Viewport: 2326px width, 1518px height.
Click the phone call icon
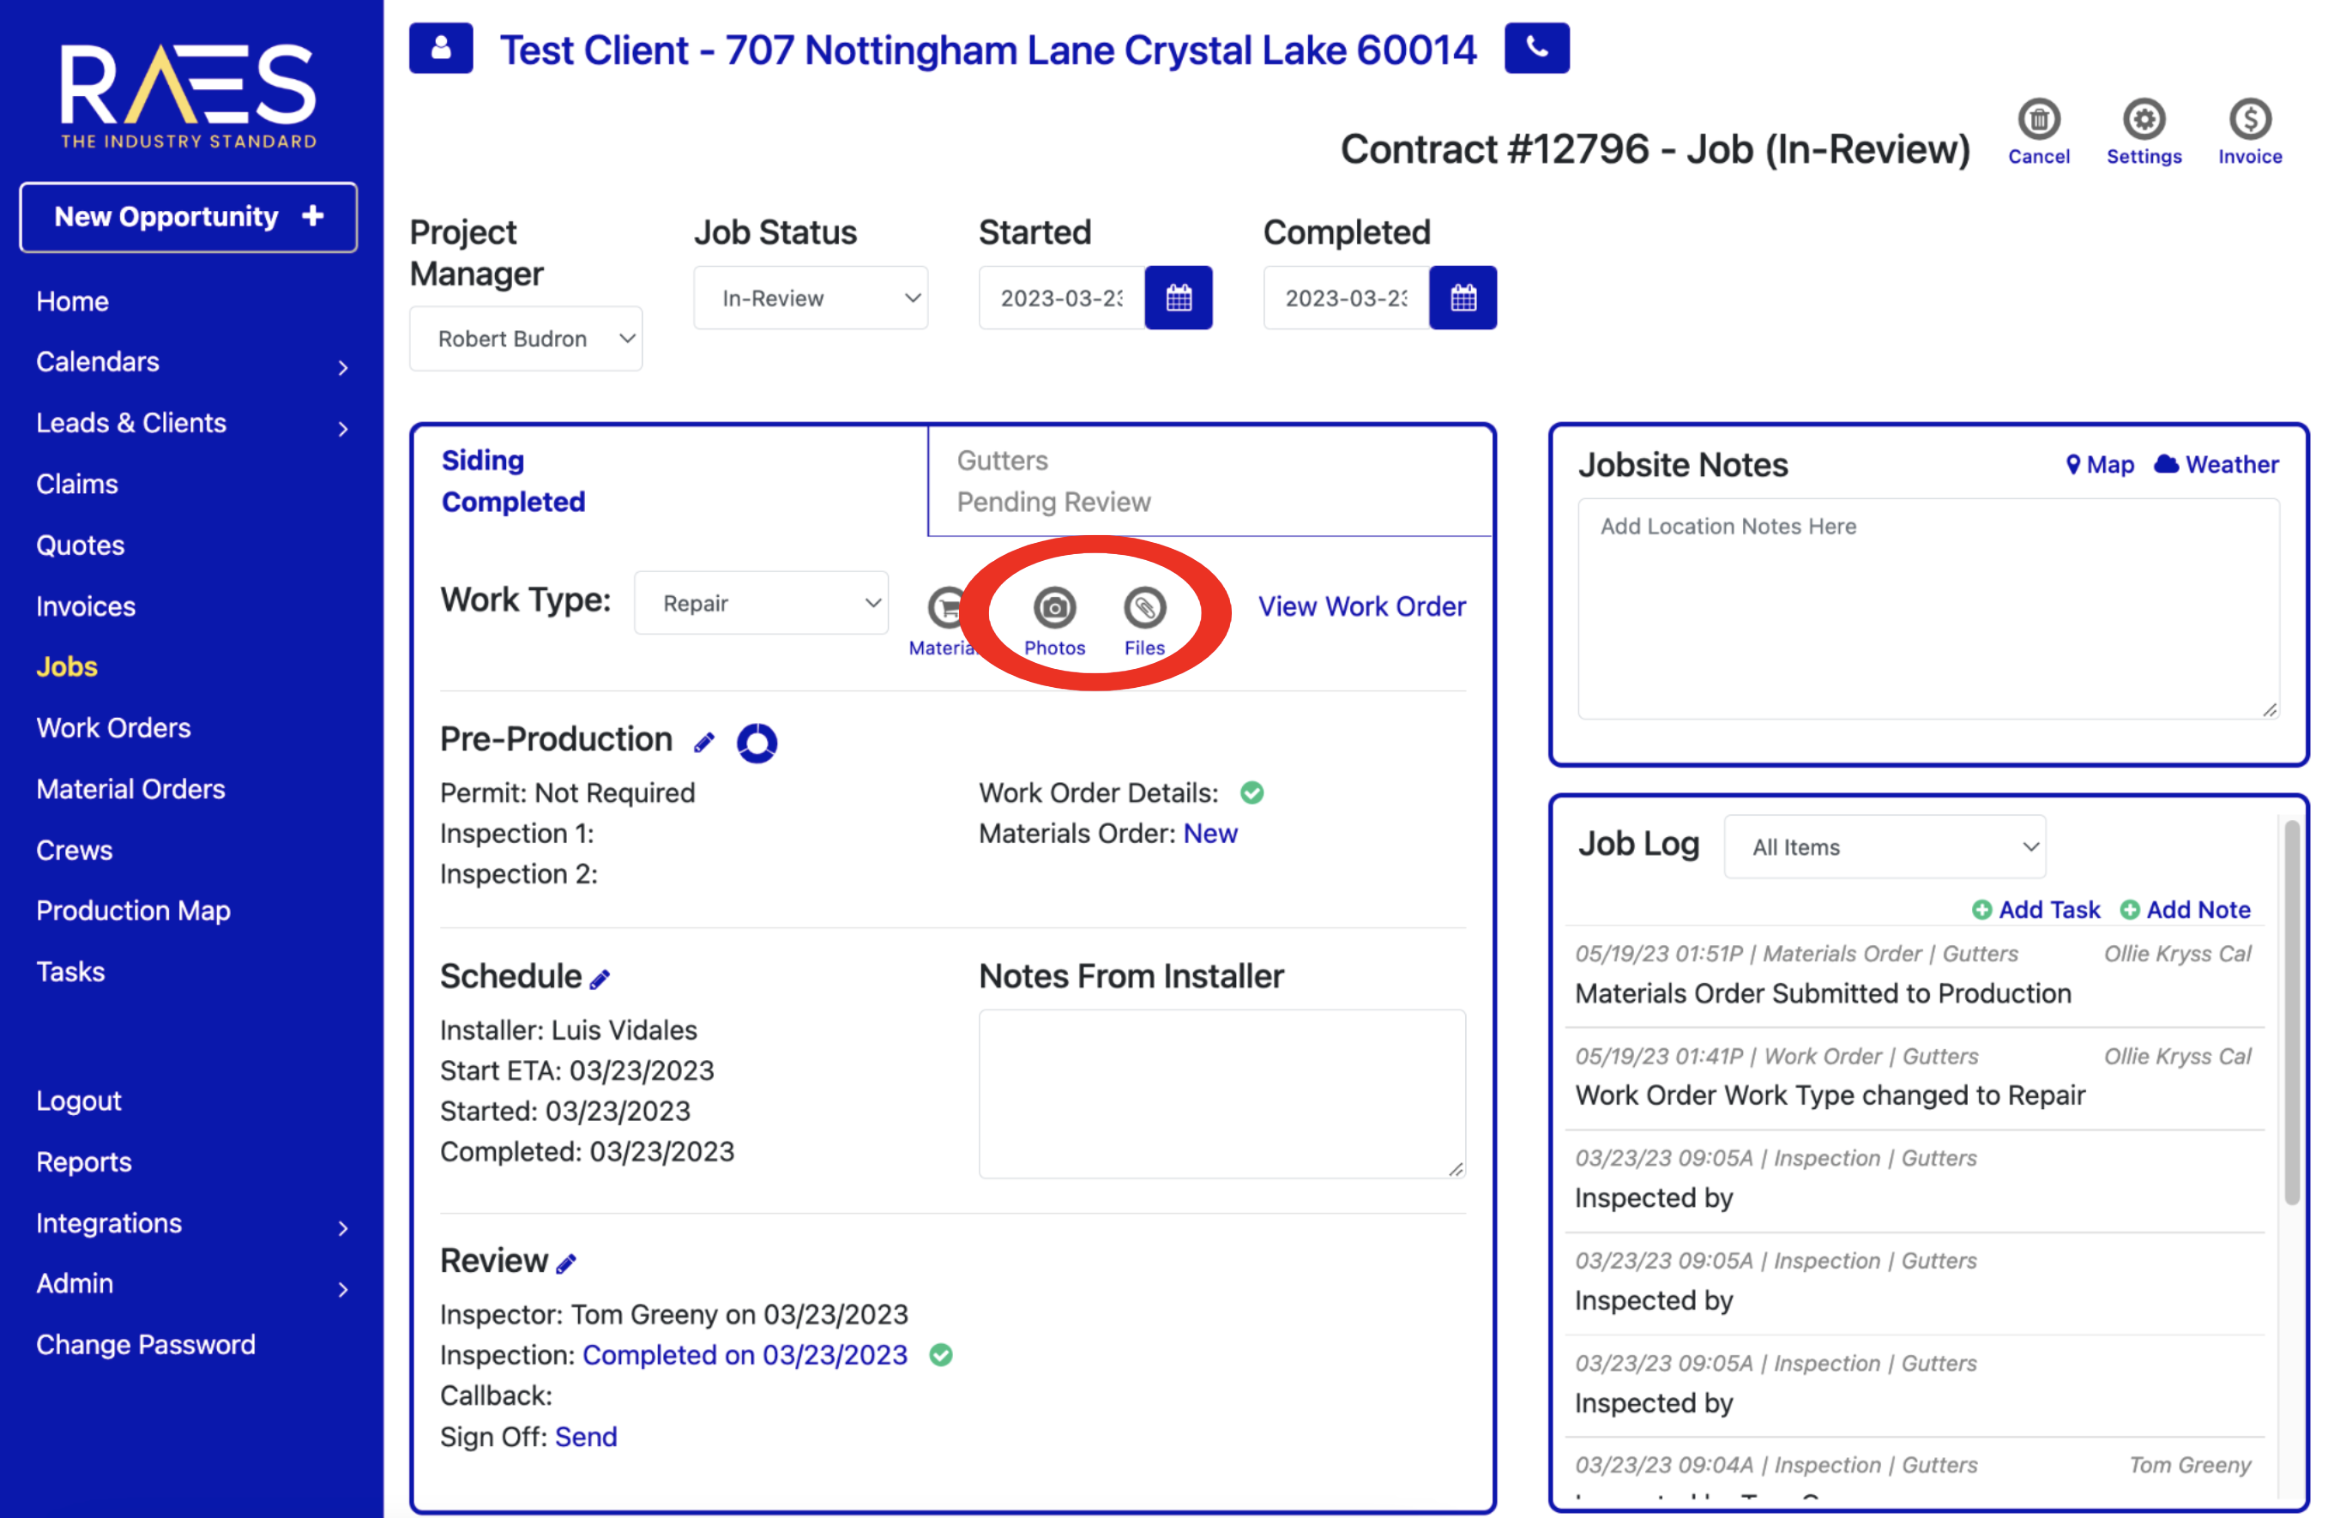coord(1536,48)
